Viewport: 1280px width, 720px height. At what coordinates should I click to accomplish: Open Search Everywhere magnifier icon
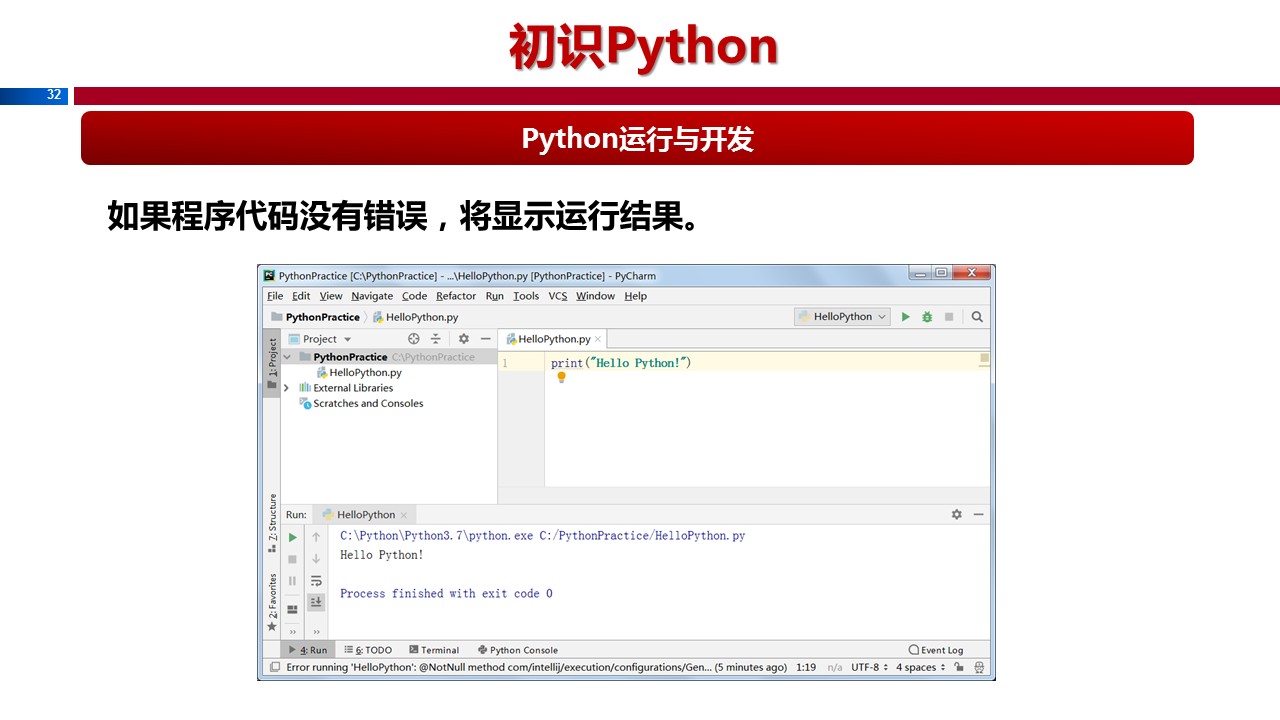pos(977,317)
